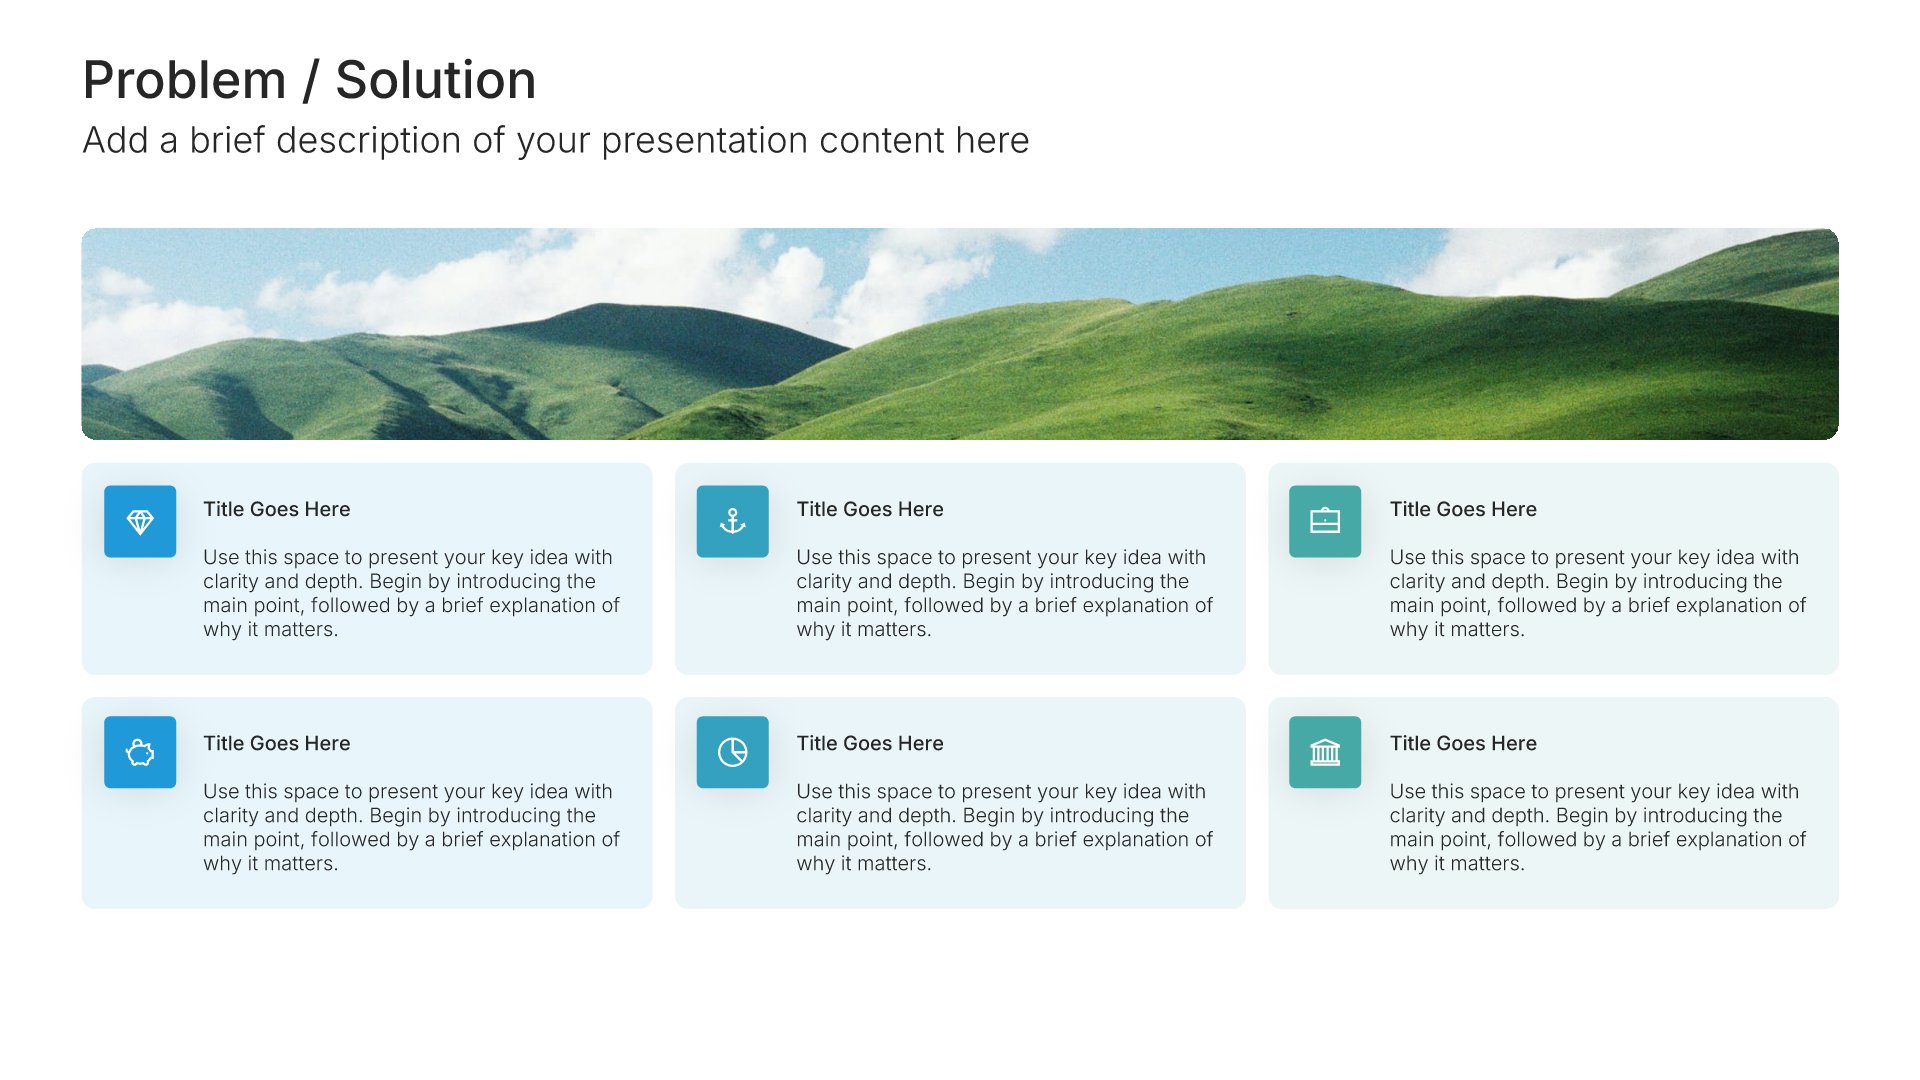This screenshot has width=1920, height=1080.
Task: Click the subtitle description text under heading
Action: pos(556,141)
